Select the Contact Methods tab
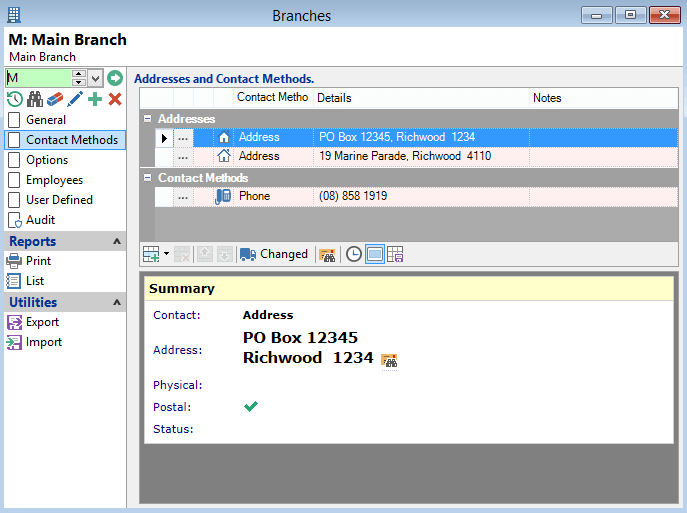Image resolution: width=687 pixels, height=513 pixels. click(x=65, y=140)
